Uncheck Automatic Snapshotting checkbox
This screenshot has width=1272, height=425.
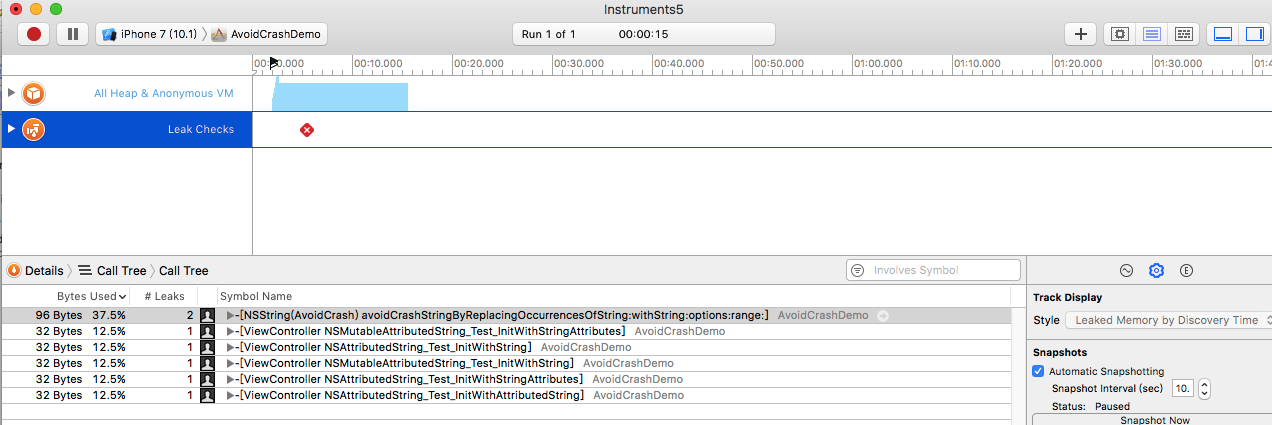pyautogui.click(x=1038, y=371)
